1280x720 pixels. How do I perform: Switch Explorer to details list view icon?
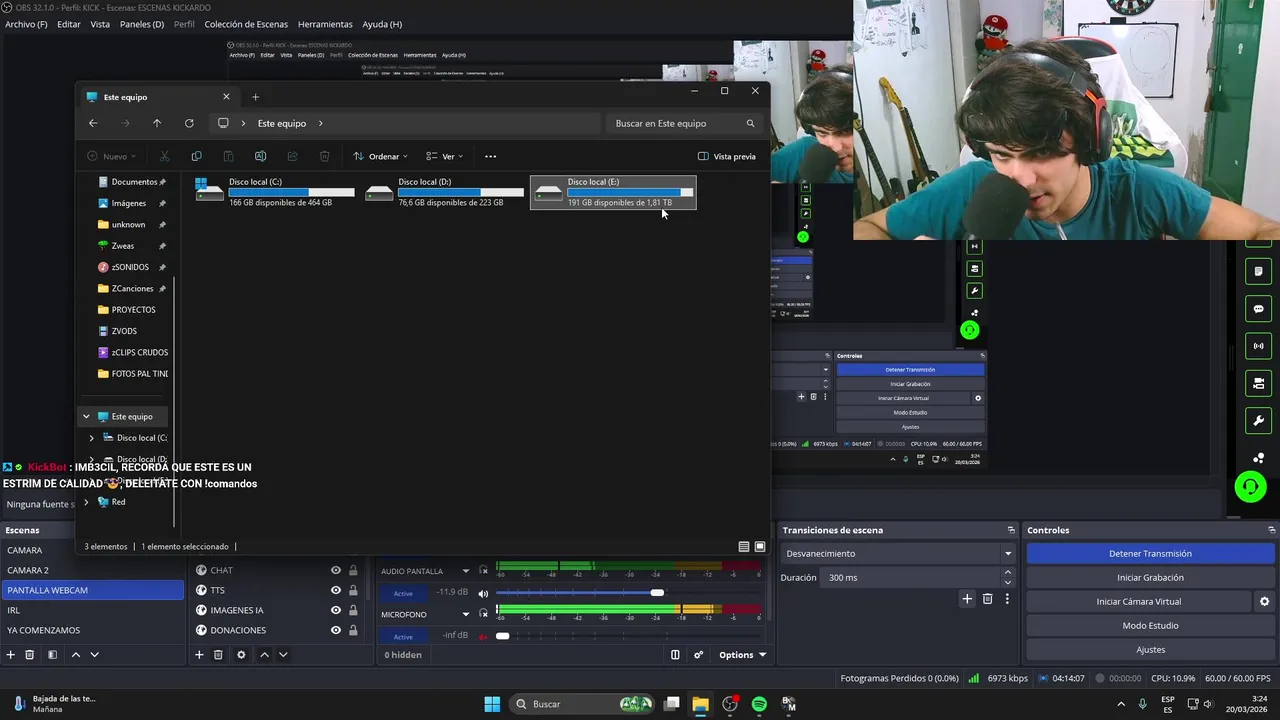tap(743, 547)
